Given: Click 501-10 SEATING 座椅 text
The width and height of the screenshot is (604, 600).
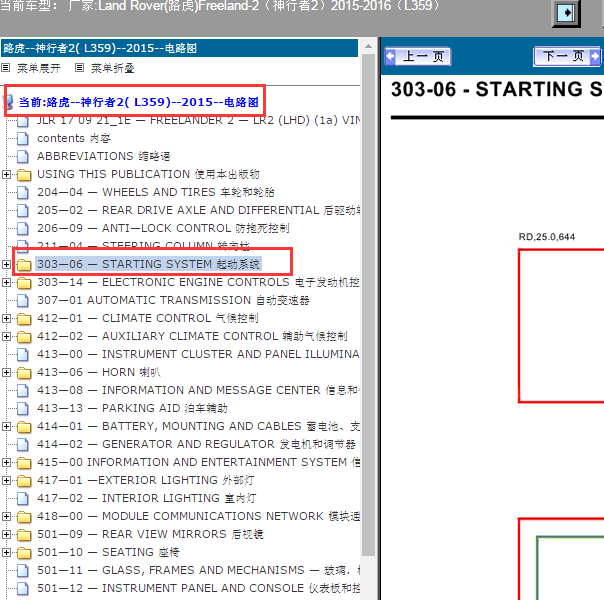Looking at the screenshot, I should tap(108, 552).
